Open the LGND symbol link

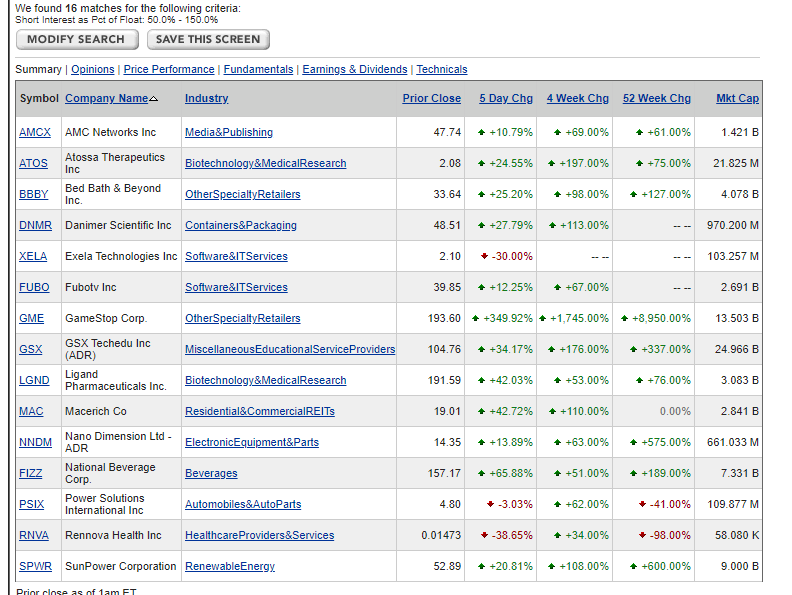(x=34, y=380)
